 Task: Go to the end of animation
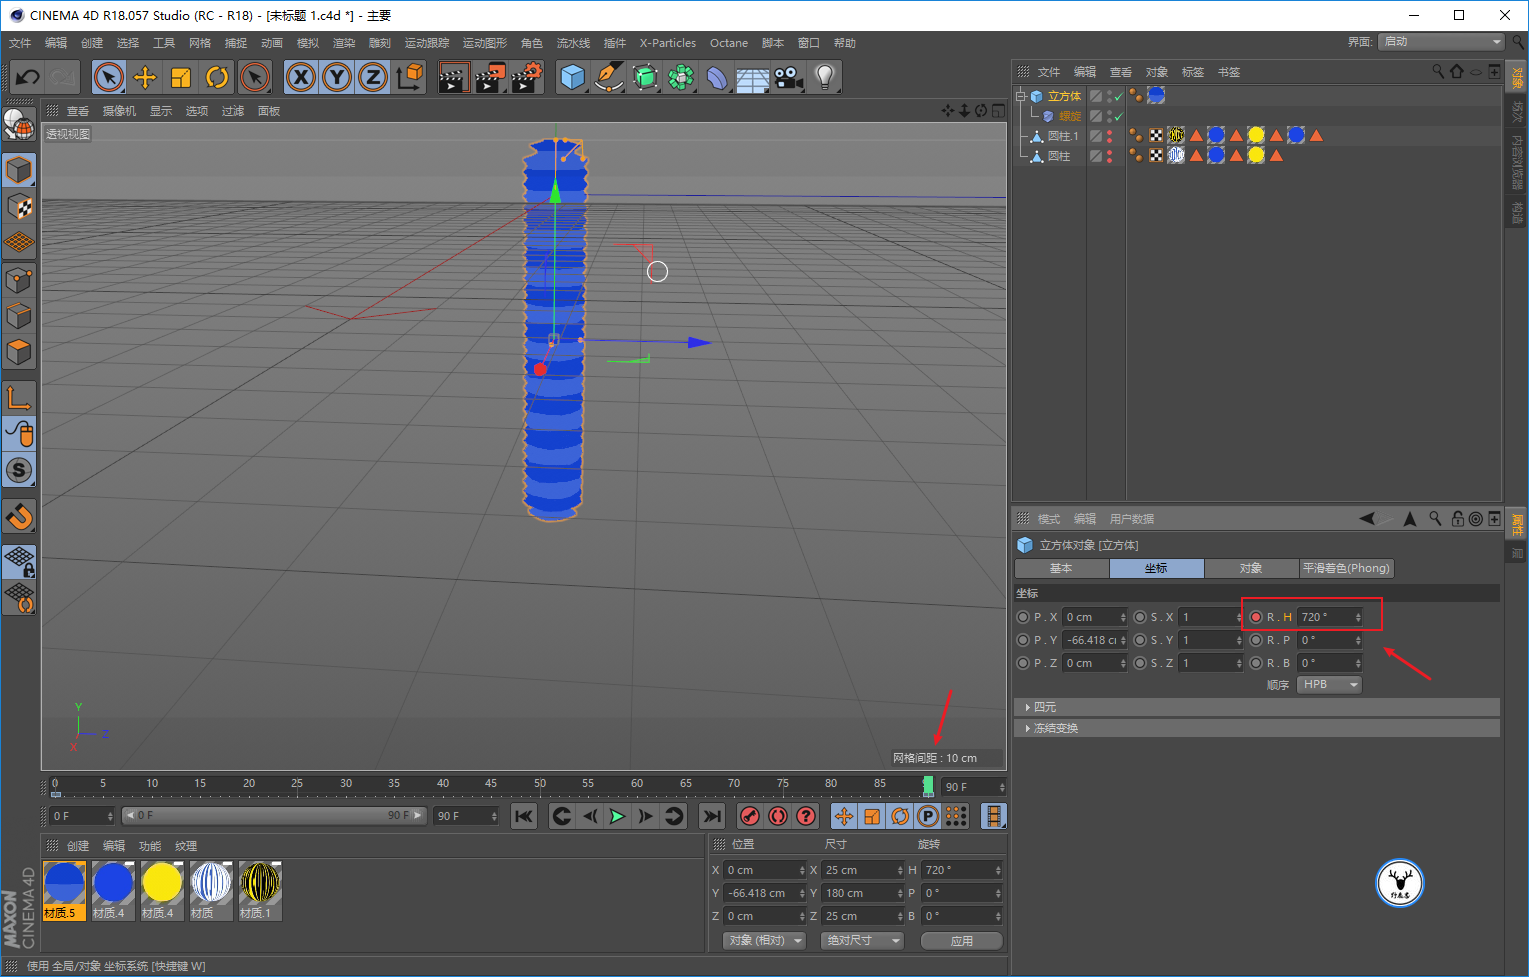(x=712, y=817)
